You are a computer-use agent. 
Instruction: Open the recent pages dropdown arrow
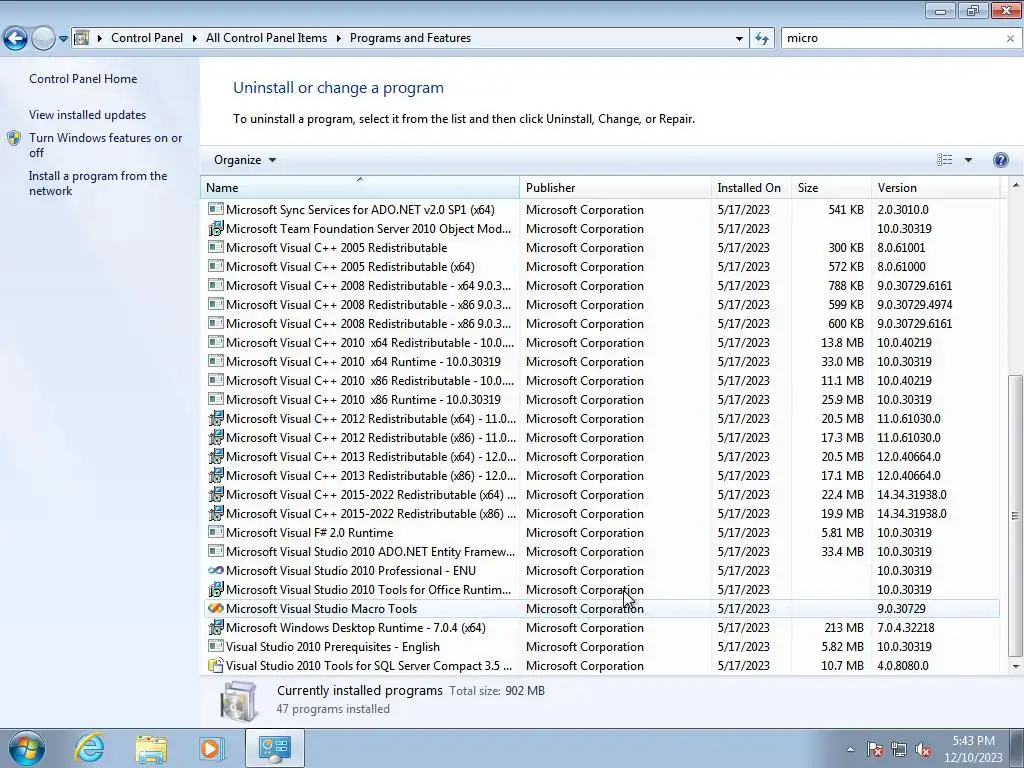(x=63, y=39)
